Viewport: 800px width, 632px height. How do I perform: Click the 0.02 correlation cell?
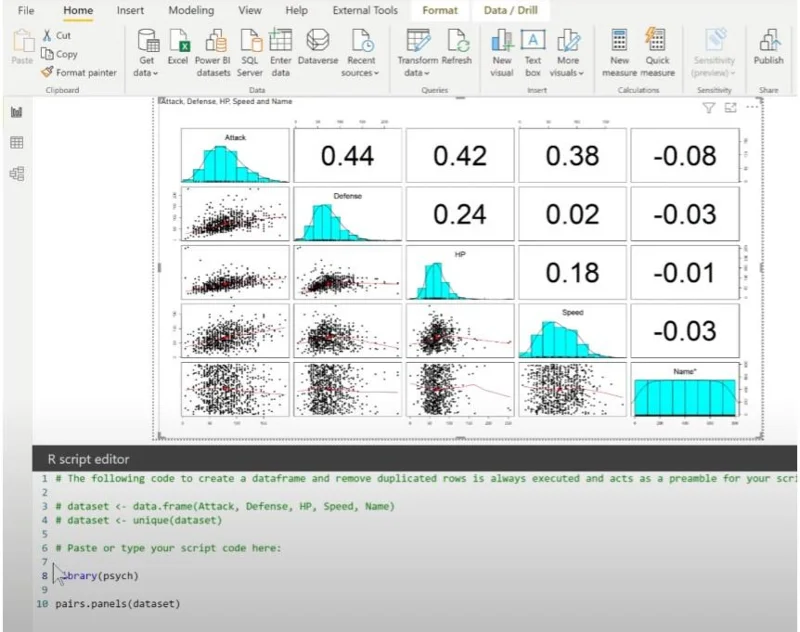click(572, 214)
